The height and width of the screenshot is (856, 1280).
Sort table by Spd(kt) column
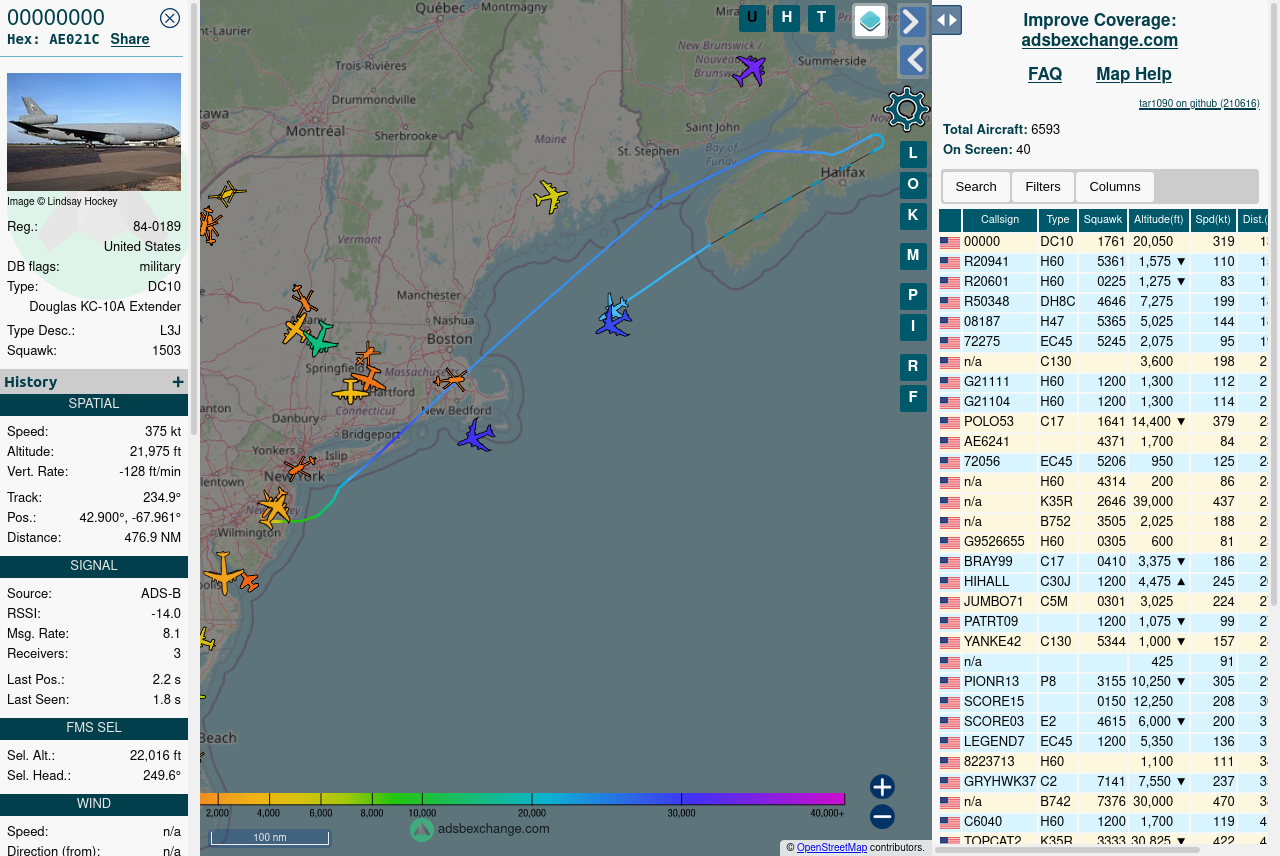pos(1214,220)
